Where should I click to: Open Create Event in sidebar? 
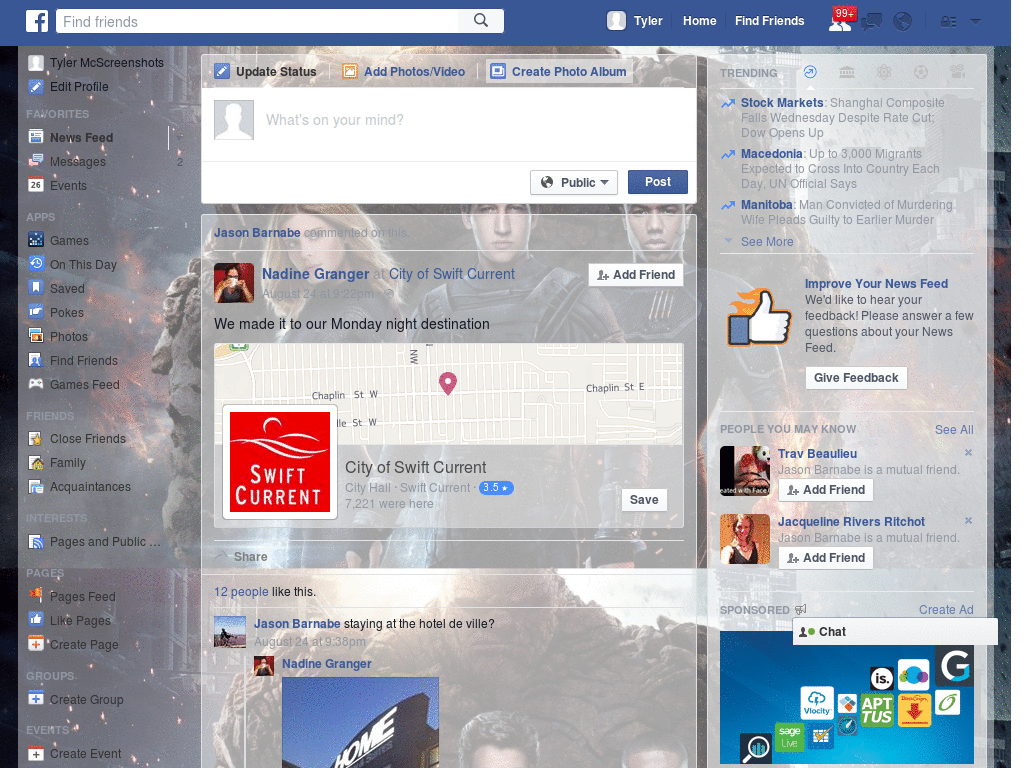coord(86,754)
